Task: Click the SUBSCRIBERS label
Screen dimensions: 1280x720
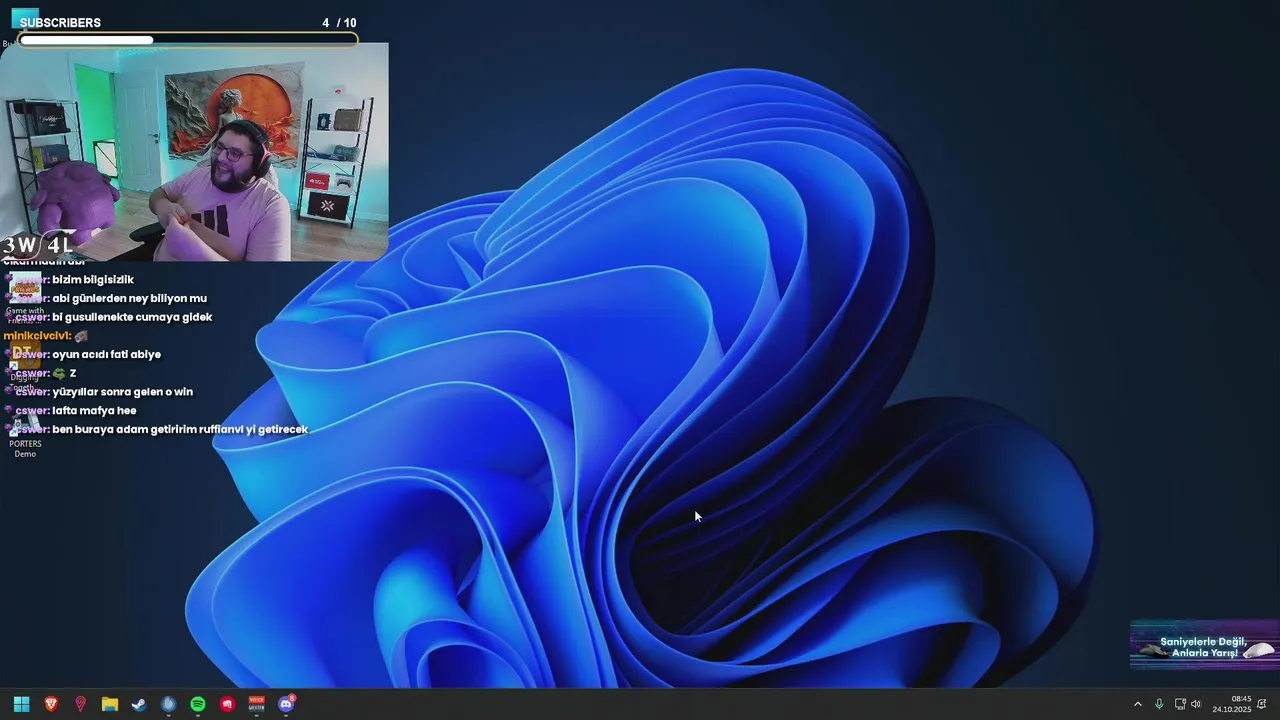Action: pyautogui.click(x=60, y=23)
